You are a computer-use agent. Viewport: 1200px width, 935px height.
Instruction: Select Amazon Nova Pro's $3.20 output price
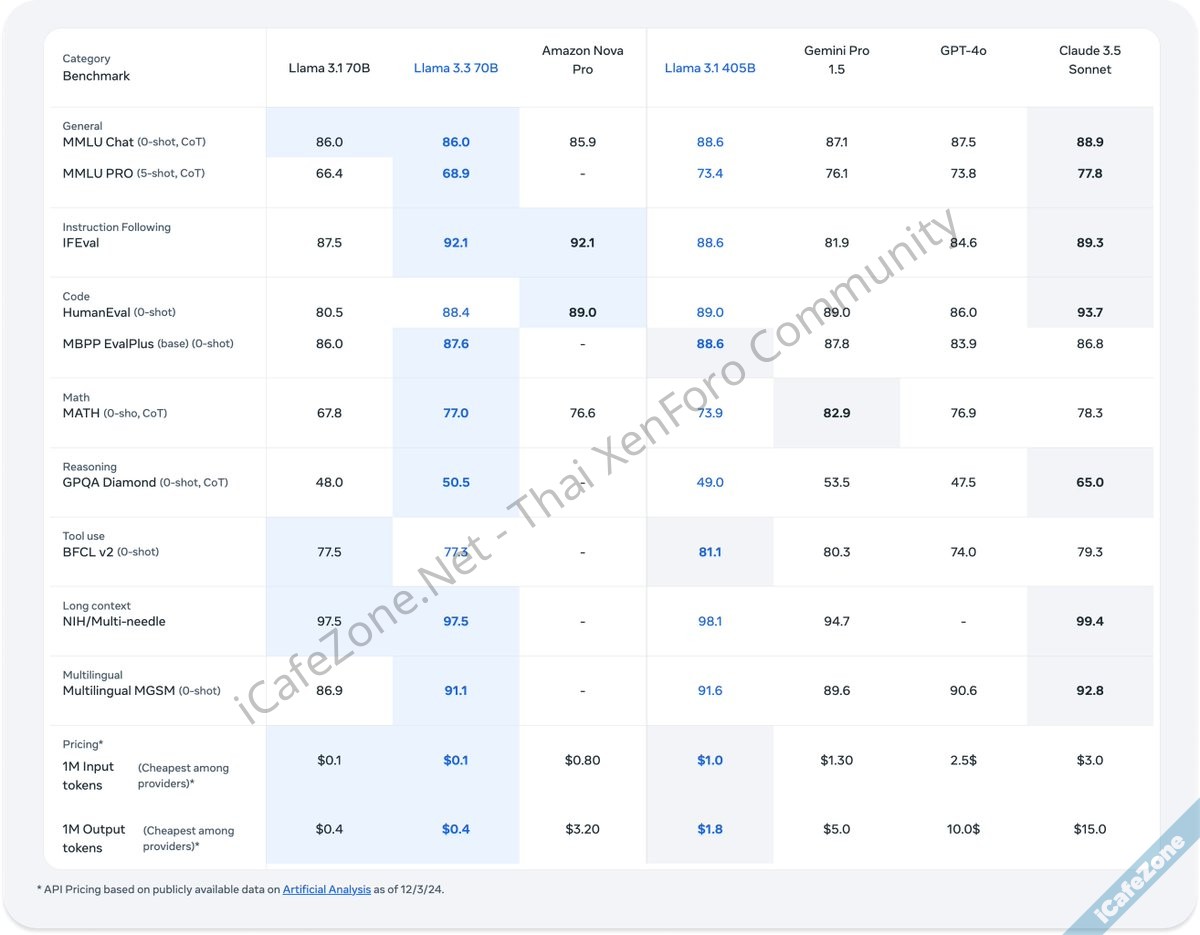(x=582, y=829)
